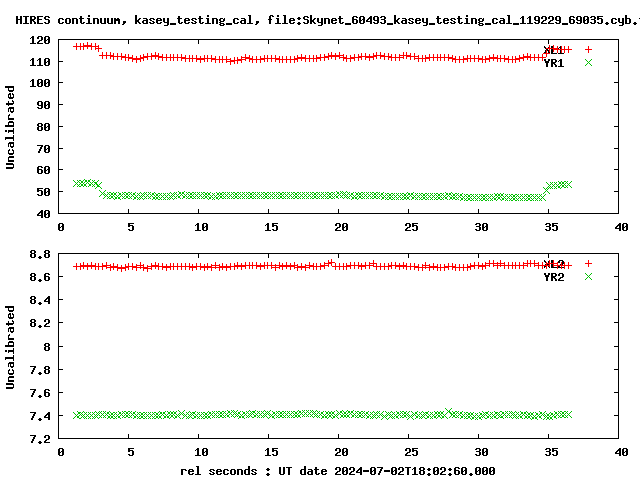The width and height of the screenshot is (640, 480).
Task: Click the top plot Uncalibrated y-axis label
Action: click(10, 127)
